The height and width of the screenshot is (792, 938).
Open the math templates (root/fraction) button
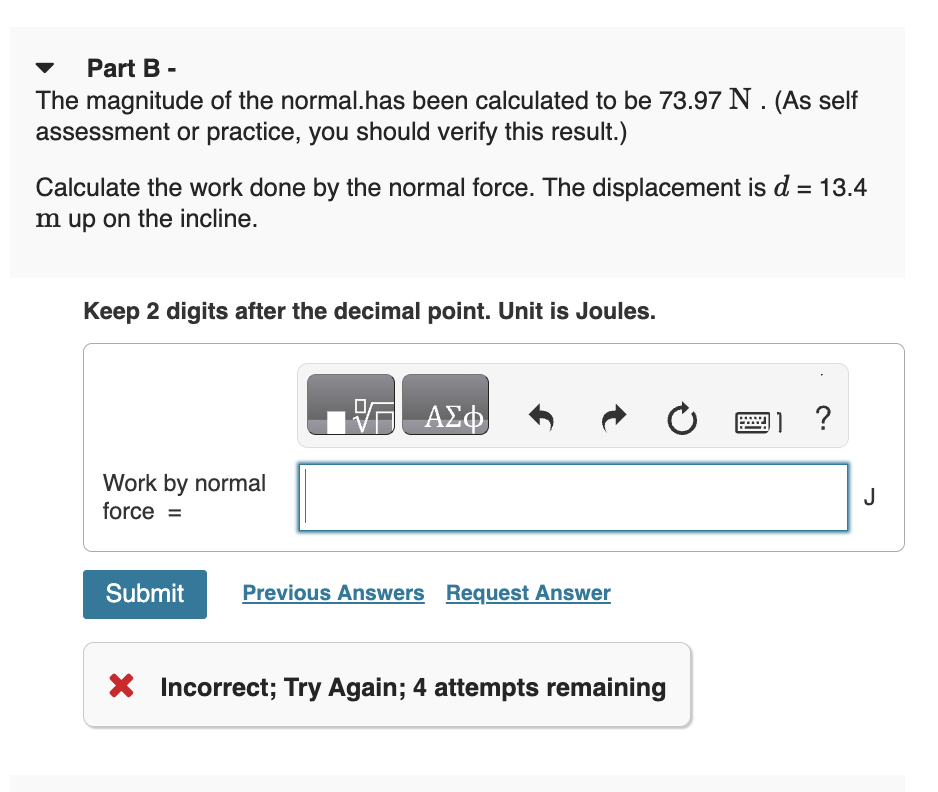click(x=350, y=405)
